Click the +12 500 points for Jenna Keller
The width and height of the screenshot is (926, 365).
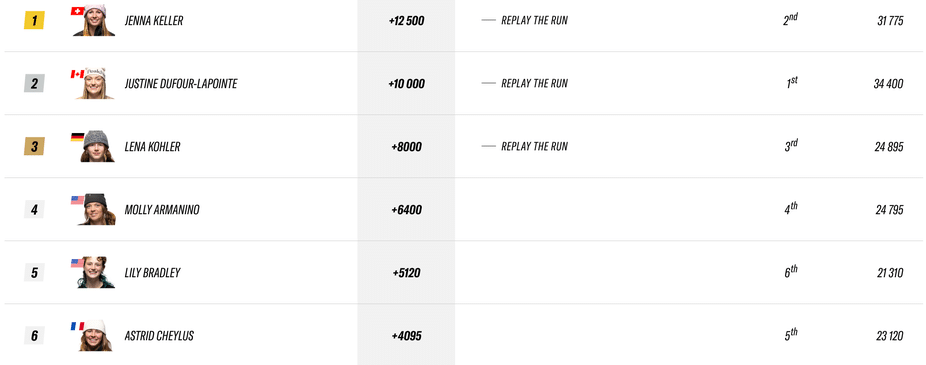tap(406, 21)
